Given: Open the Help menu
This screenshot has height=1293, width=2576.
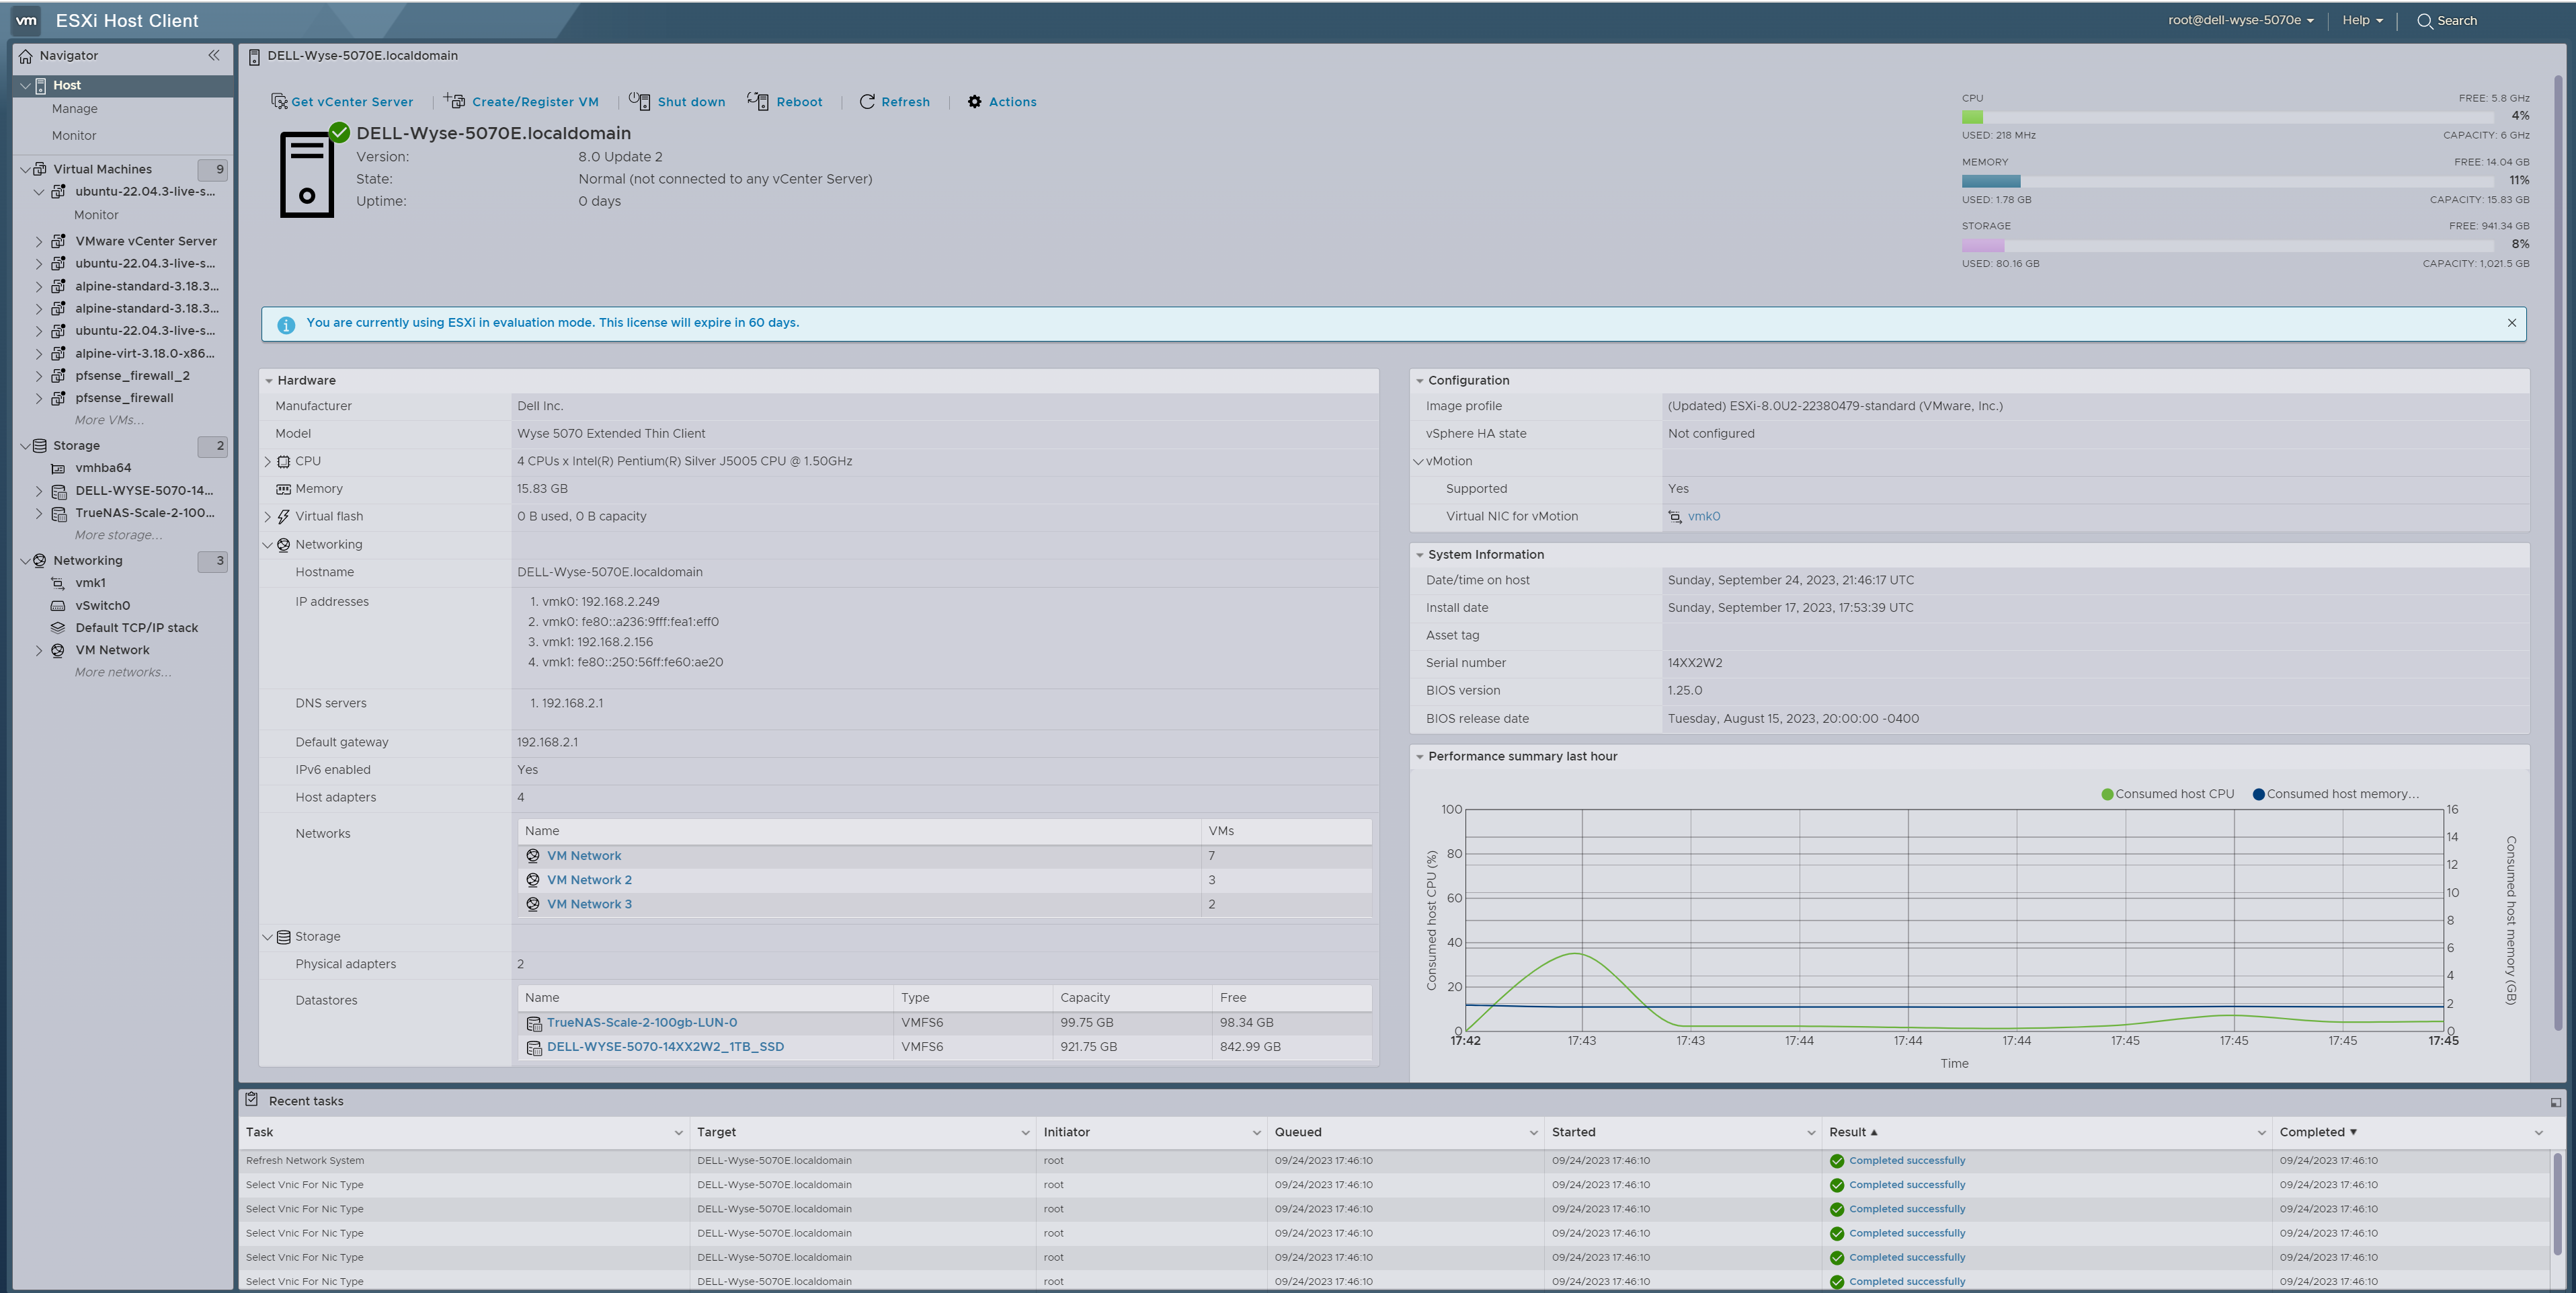Looking at the screenshot, I should coord(2362,20).
